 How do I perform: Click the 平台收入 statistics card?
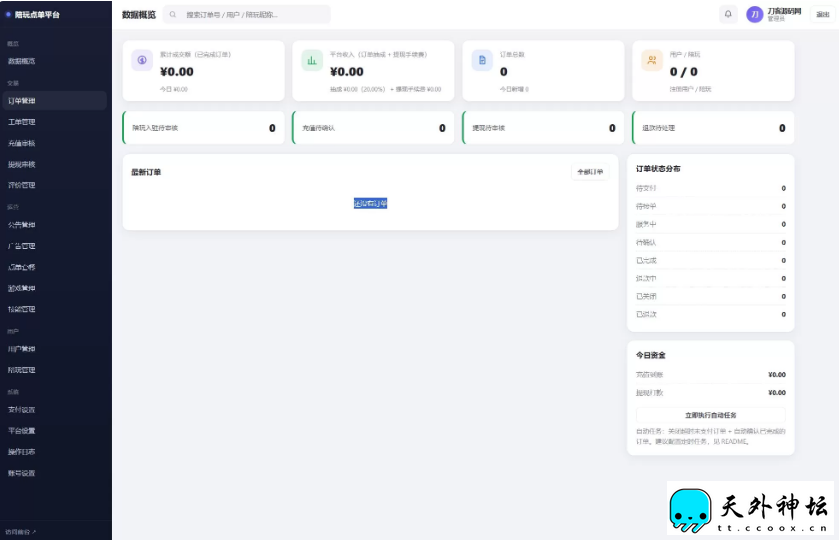point(373,71)
